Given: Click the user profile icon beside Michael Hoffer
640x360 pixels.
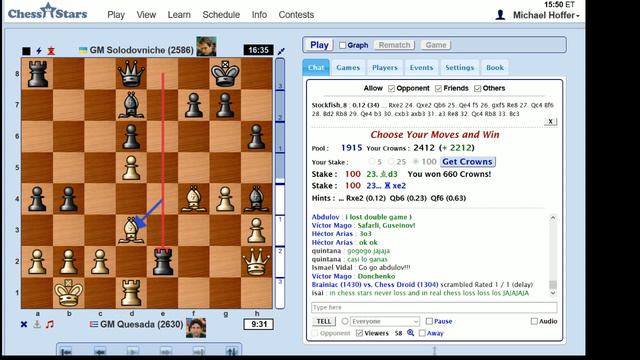Looking at the screenshot, I should click(x=500, y=15).
